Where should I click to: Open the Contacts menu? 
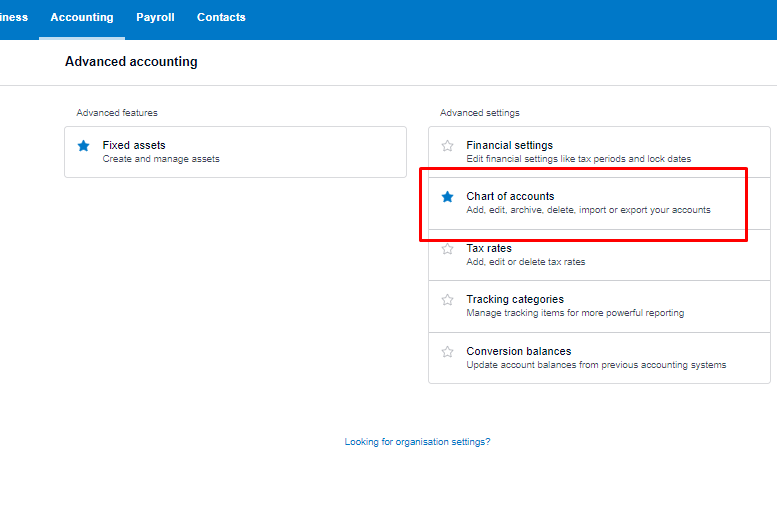coord(221,17)
